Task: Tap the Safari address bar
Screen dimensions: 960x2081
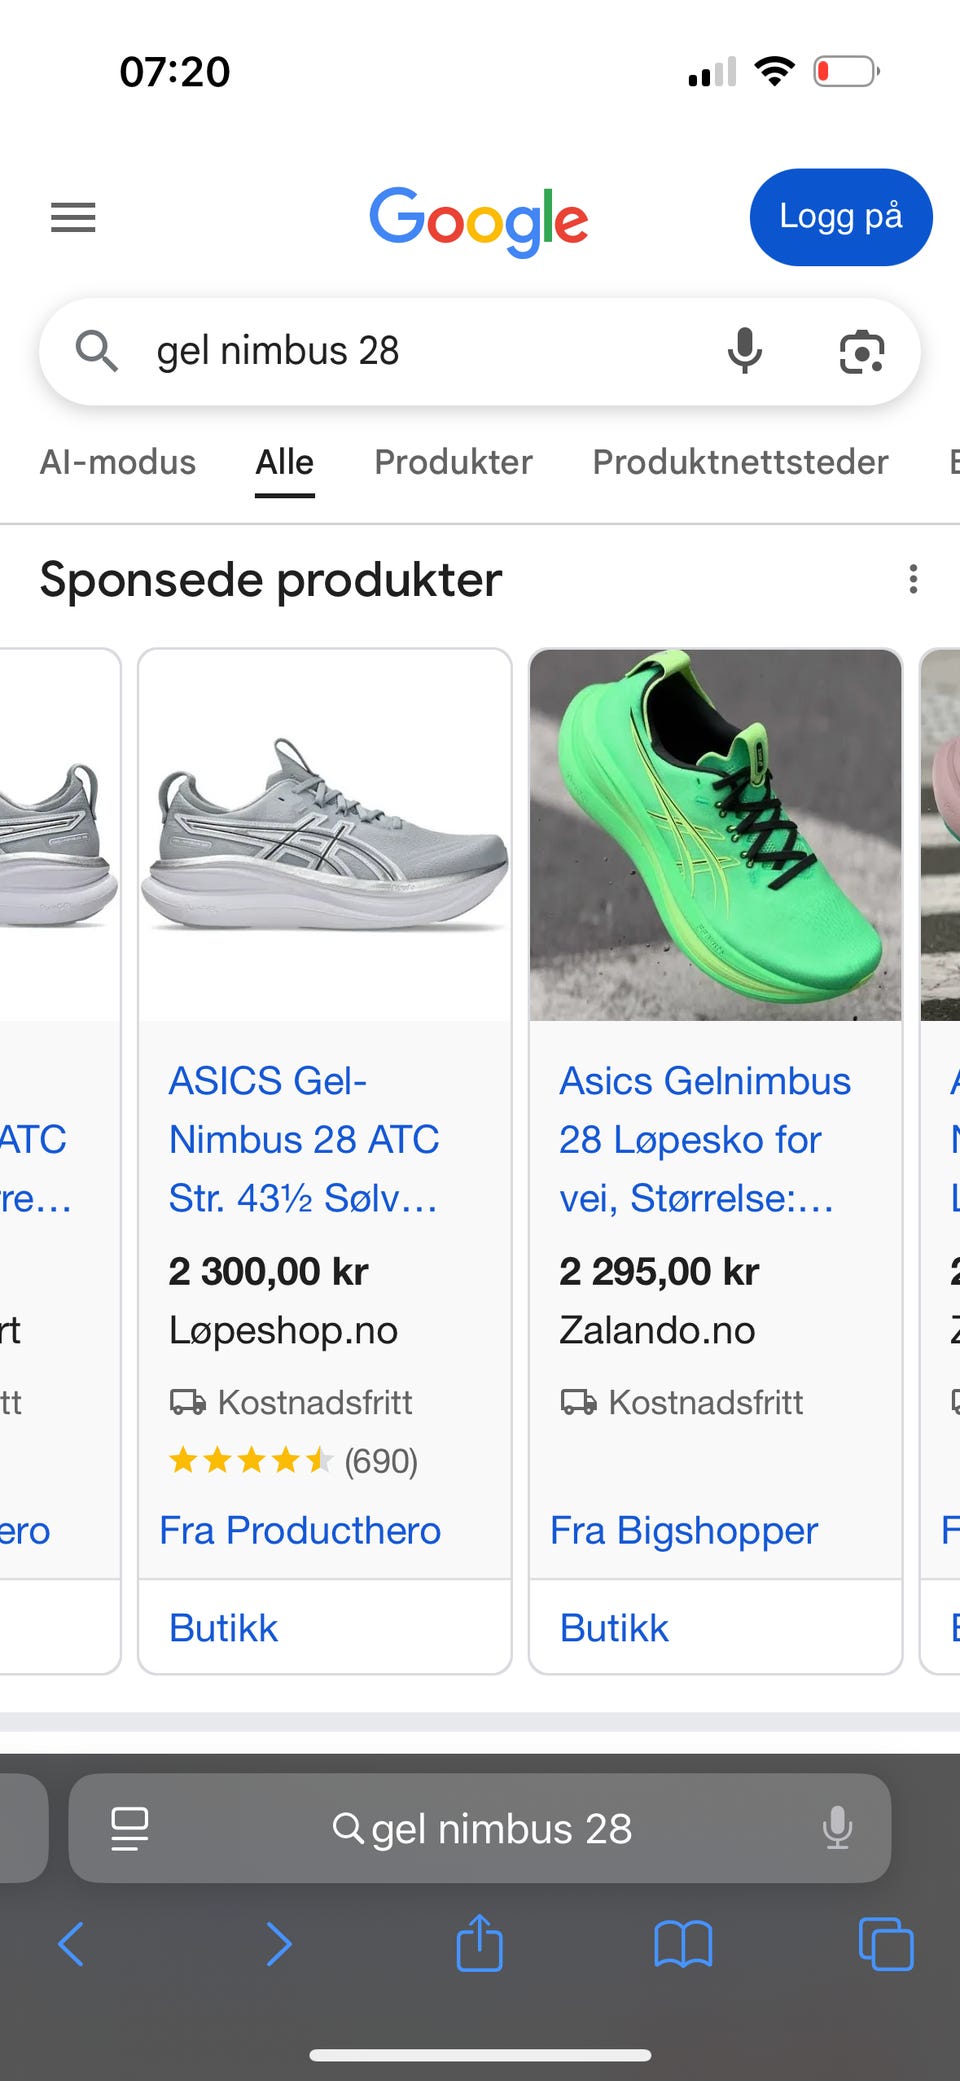Action: click(x=482, y=1828)
